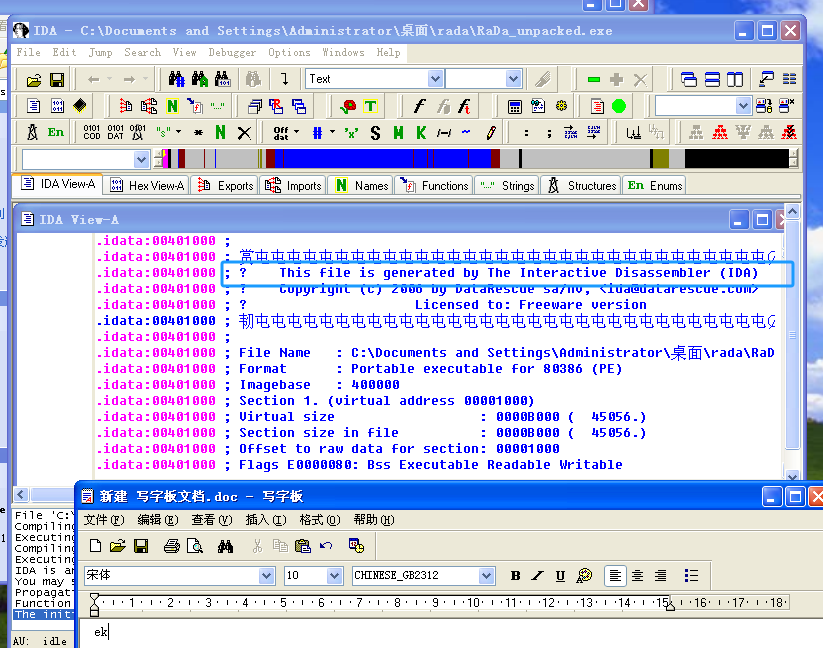Toggle align left in WordPad

615,576
